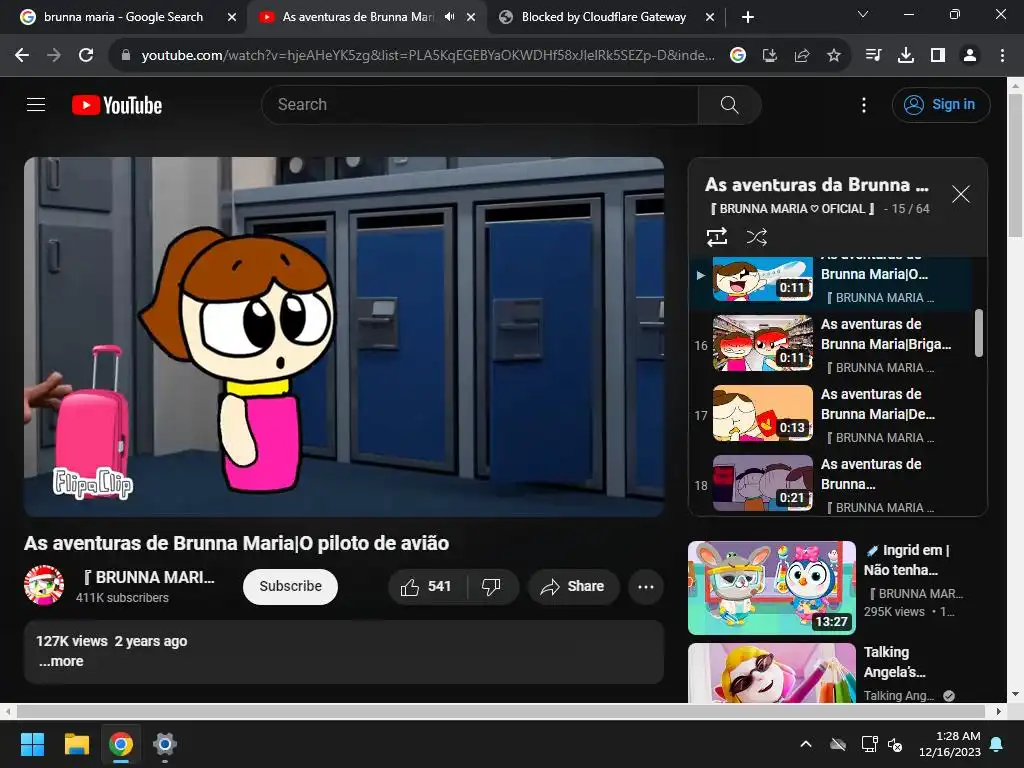
Task: Switch to brunna maria Google Search tab
Action: coord(123,17)
